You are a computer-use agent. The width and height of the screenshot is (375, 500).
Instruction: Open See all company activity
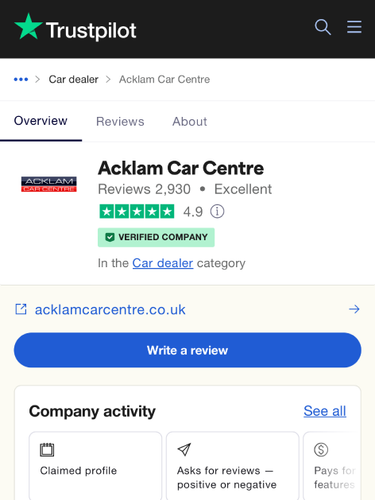325,411
